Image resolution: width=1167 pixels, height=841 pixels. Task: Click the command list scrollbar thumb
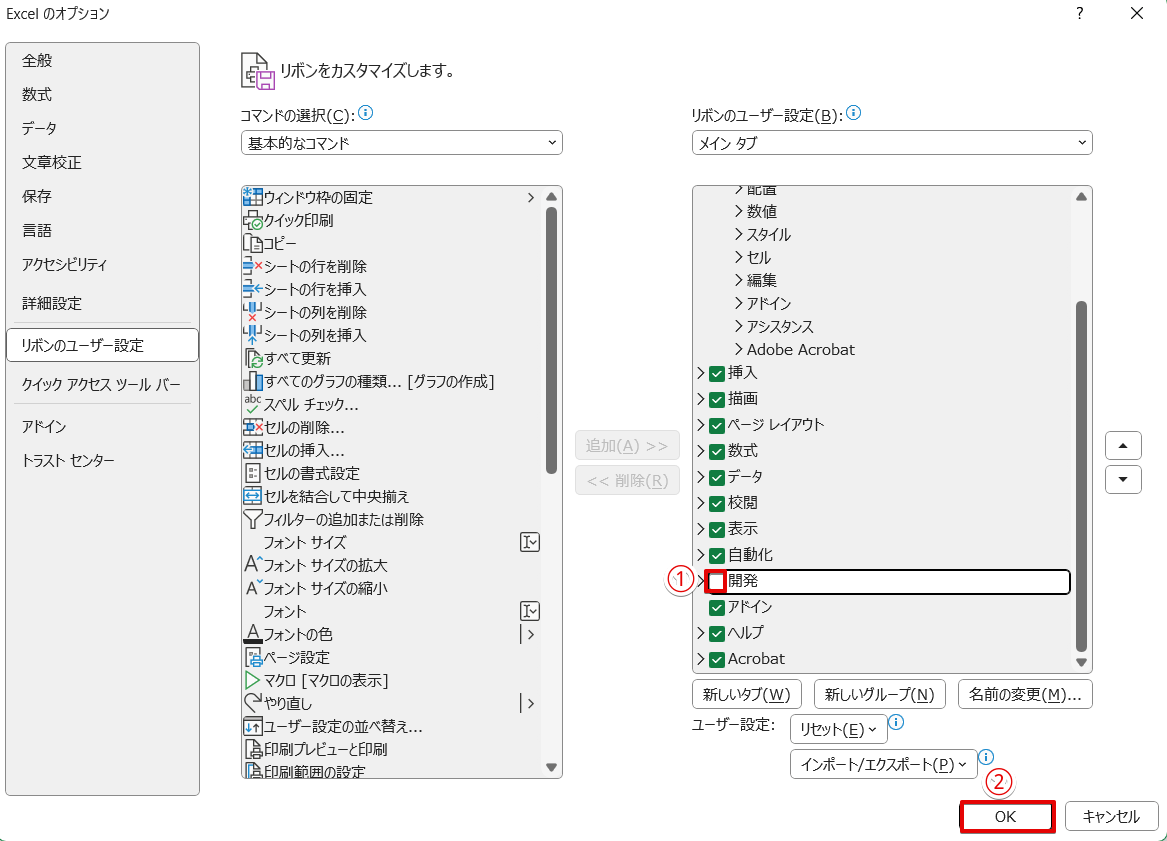(x=551, y=340)
